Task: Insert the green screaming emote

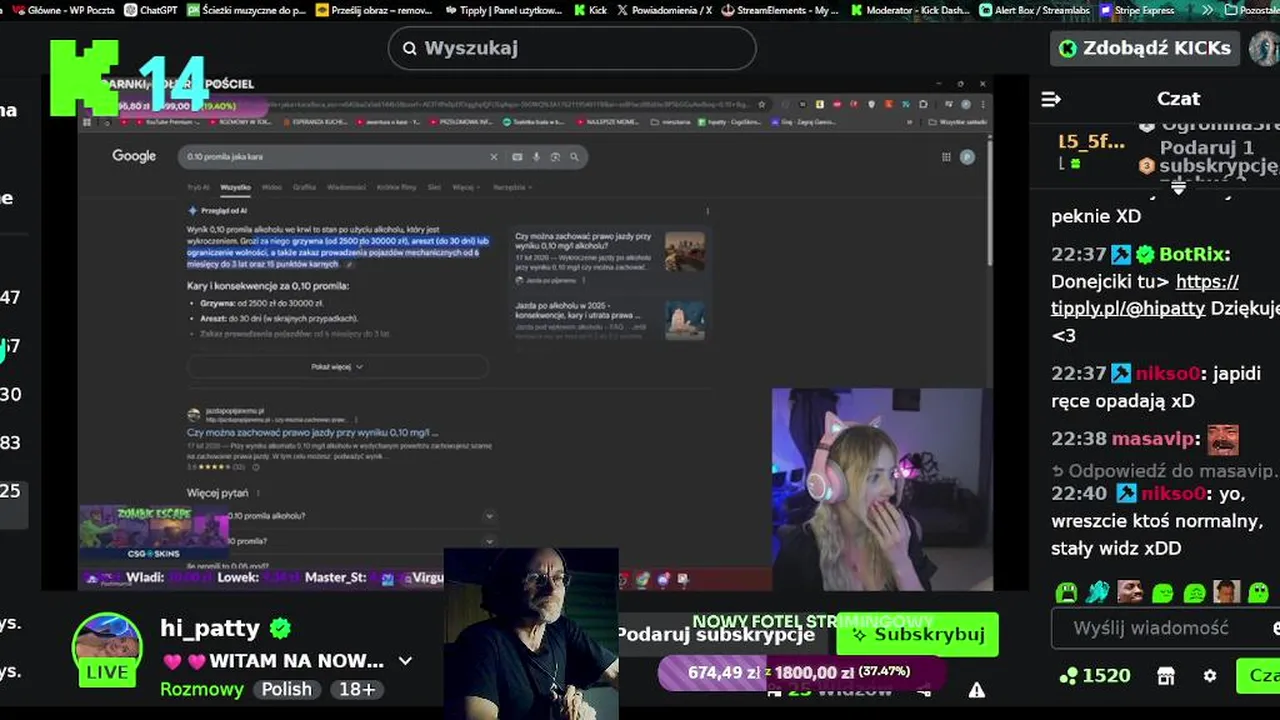Action: [x=1066, y=592]
